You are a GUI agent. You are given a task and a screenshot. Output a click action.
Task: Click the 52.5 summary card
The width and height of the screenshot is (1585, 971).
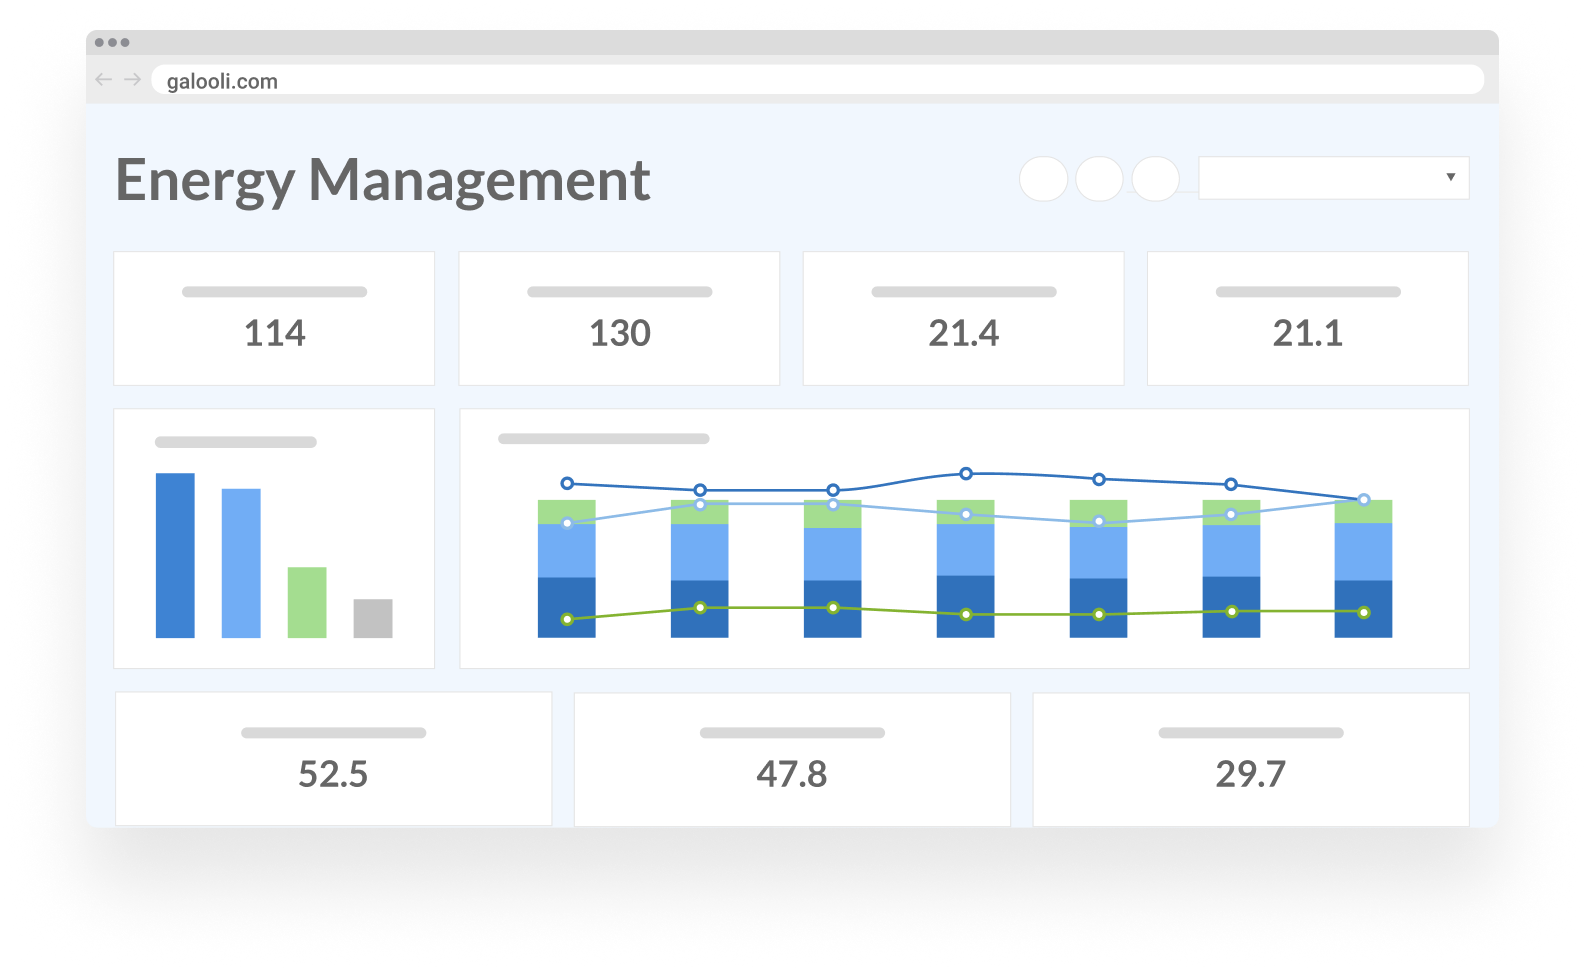(x=333, y=760)
